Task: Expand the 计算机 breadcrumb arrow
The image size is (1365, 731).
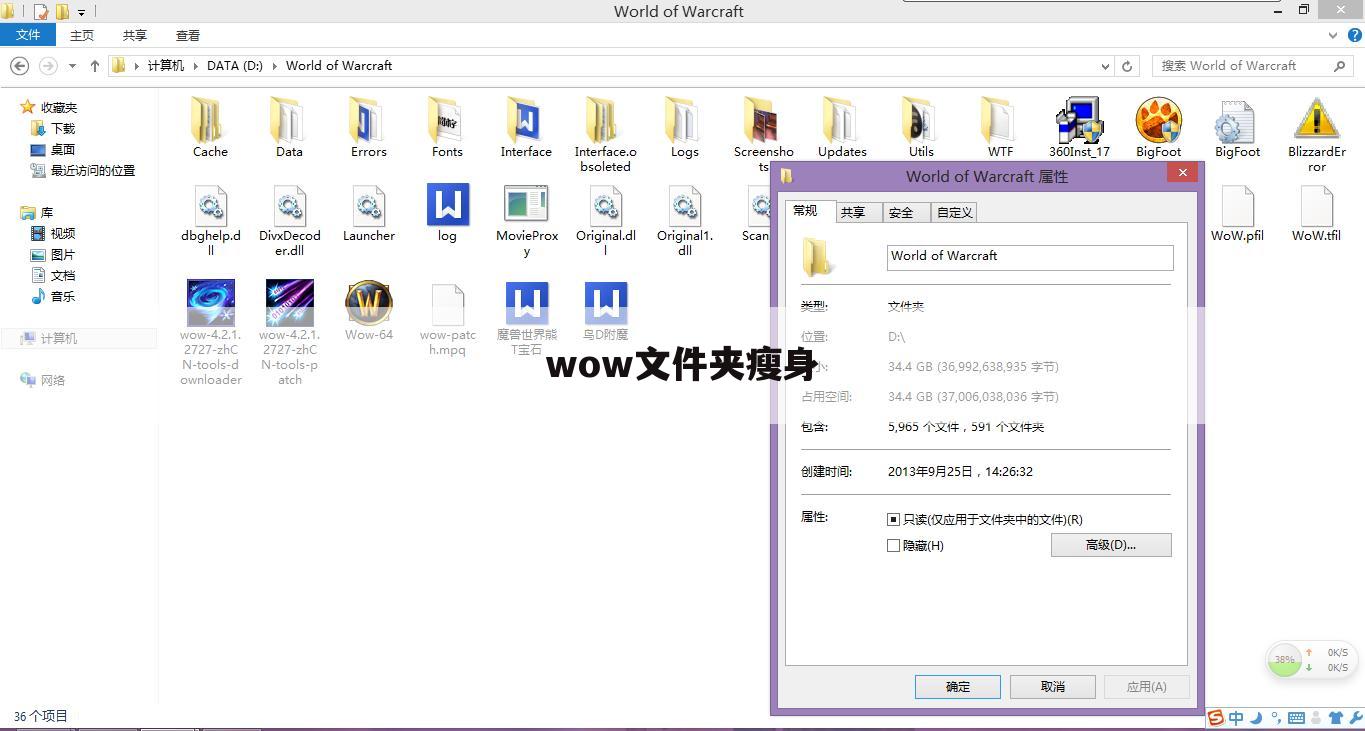Action: pos(196,66)
